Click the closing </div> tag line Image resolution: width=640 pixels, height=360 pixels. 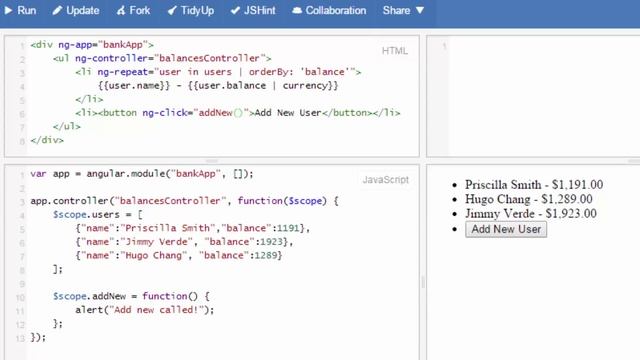click(47, 140)
